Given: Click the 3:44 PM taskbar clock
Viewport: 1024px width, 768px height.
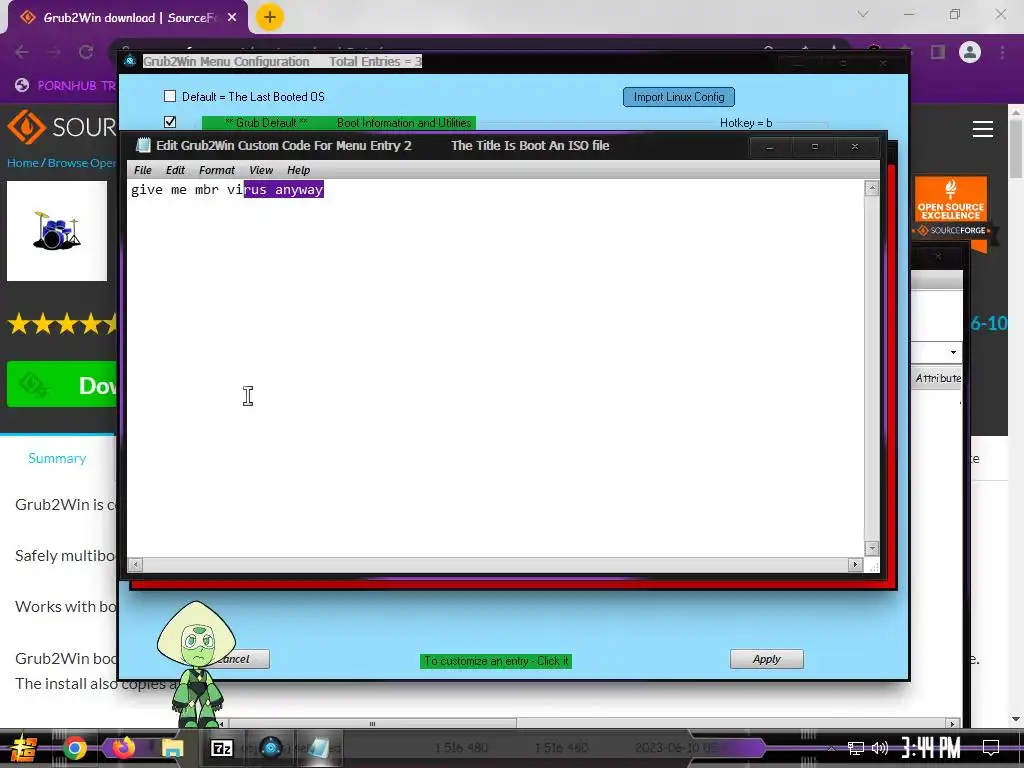Looking at the screenshot, I should (x=931, y=748).
